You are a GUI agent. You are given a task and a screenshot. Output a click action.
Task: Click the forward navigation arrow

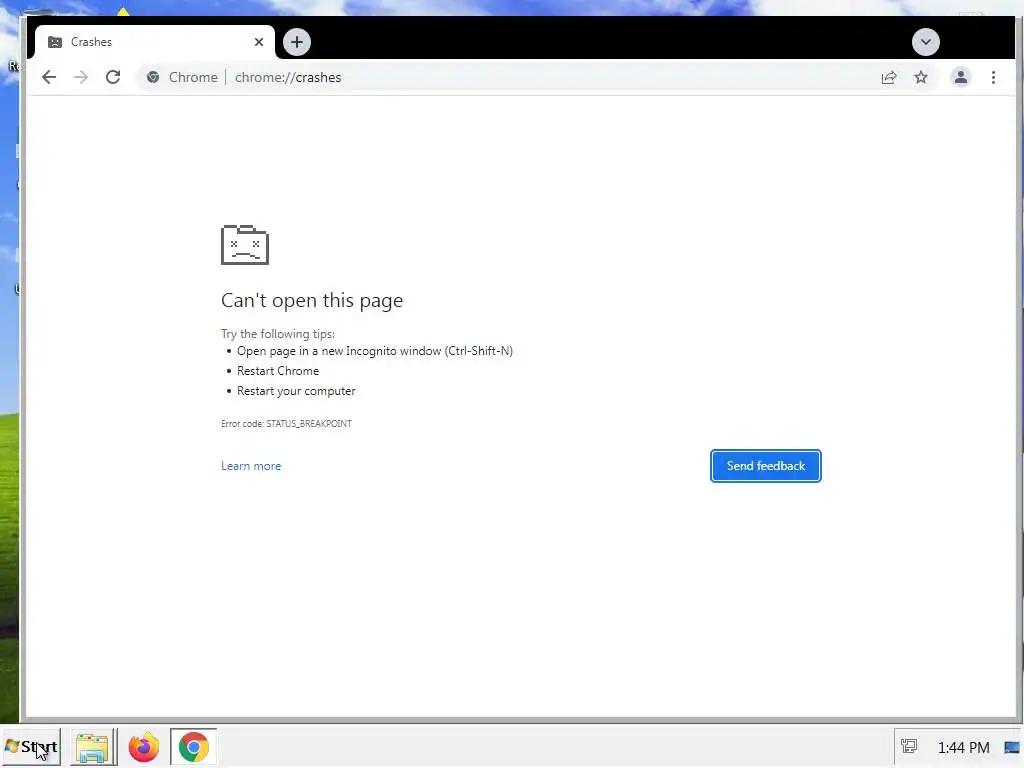81,78
